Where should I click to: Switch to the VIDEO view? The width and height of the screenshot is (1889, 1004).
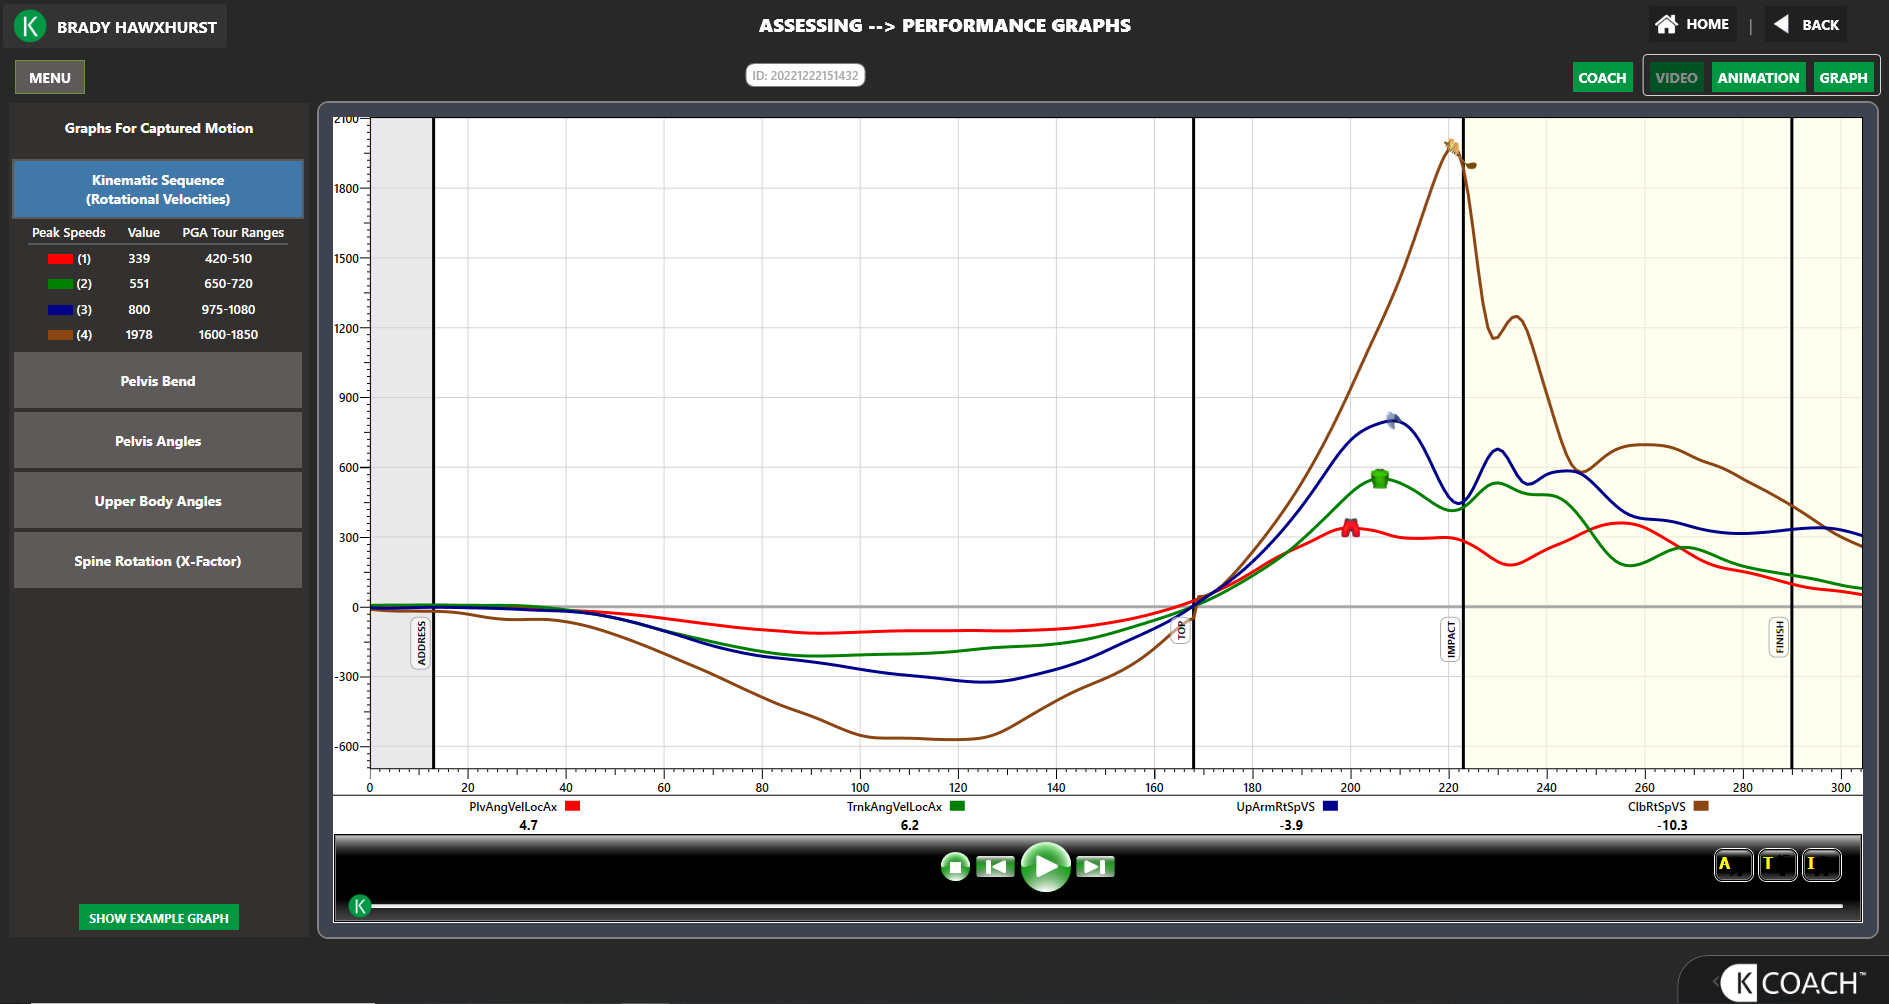pyautogui.click(x=1676, y=78)
